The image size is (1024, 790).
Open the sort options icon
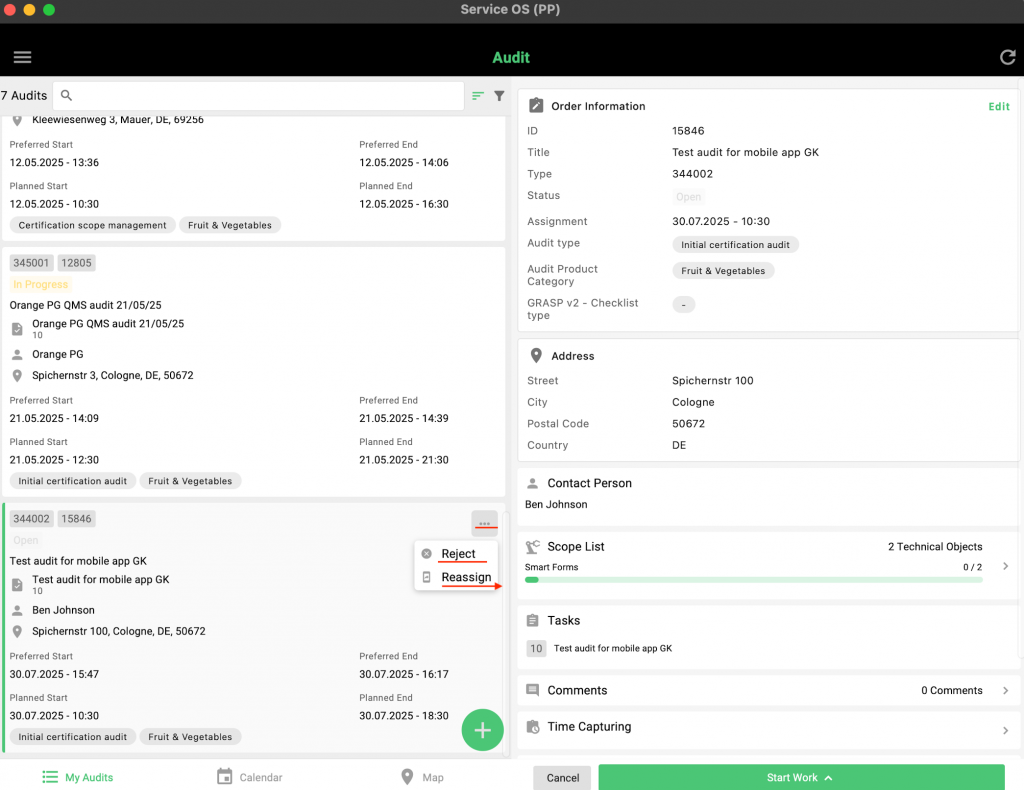[478, 96]
